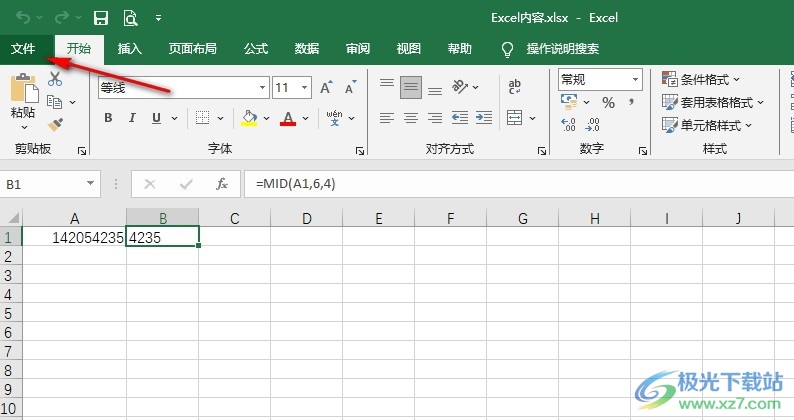Expand the font size dropdown

click(306, 88)
